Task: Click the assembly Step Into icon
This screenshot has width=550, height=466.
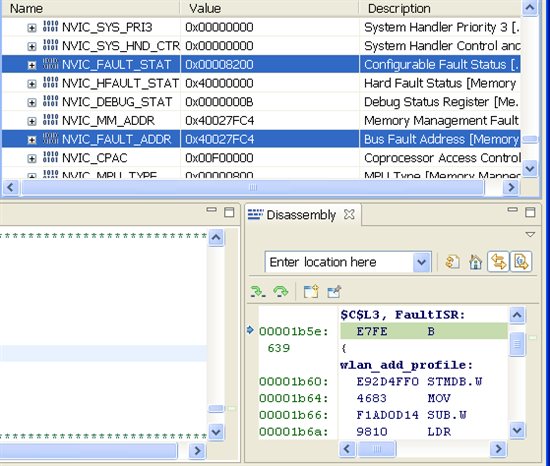Action: (258, 291)
